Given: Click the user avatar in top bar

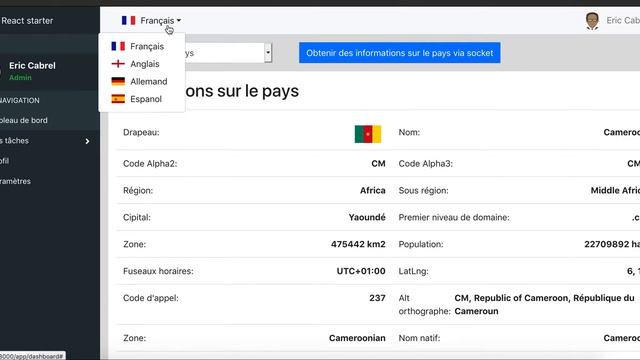Looking at the screenshot, I should 592,21.
